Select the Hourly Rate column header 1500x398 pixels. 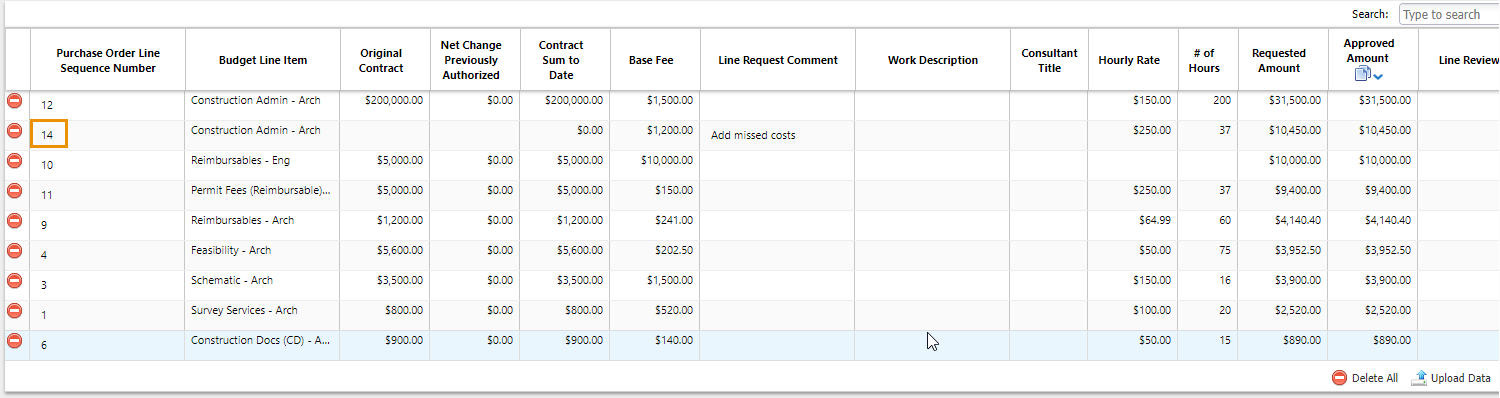pyautogui.click(x=1129, y=60)
